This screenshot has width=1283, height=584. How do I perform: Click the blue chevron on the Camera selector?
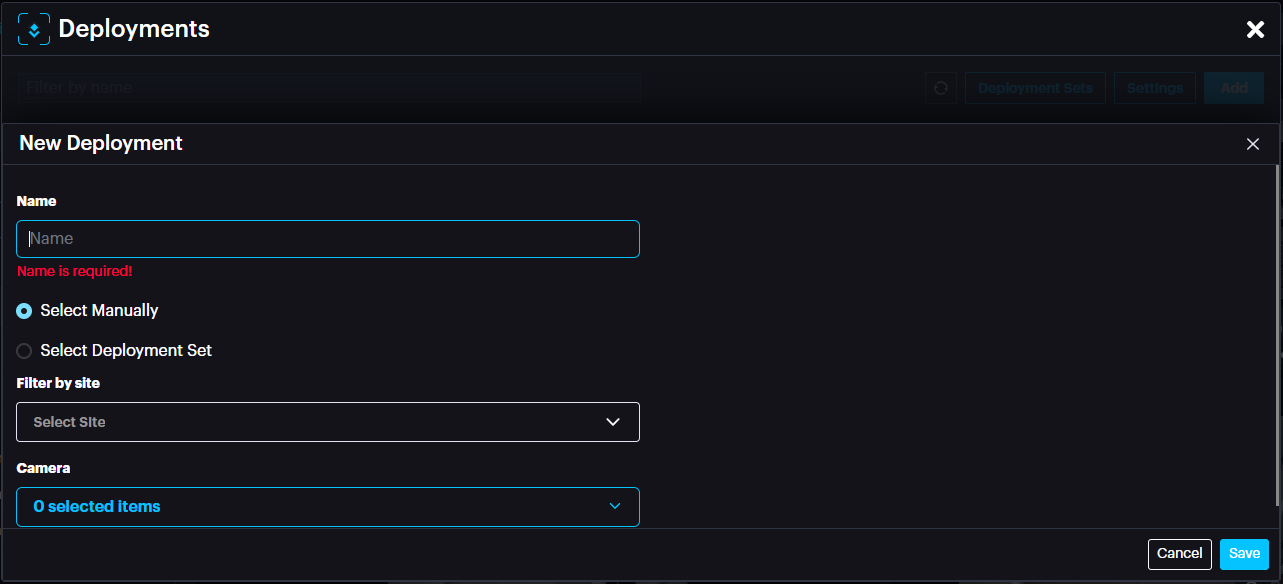click(x=615, y=506)
